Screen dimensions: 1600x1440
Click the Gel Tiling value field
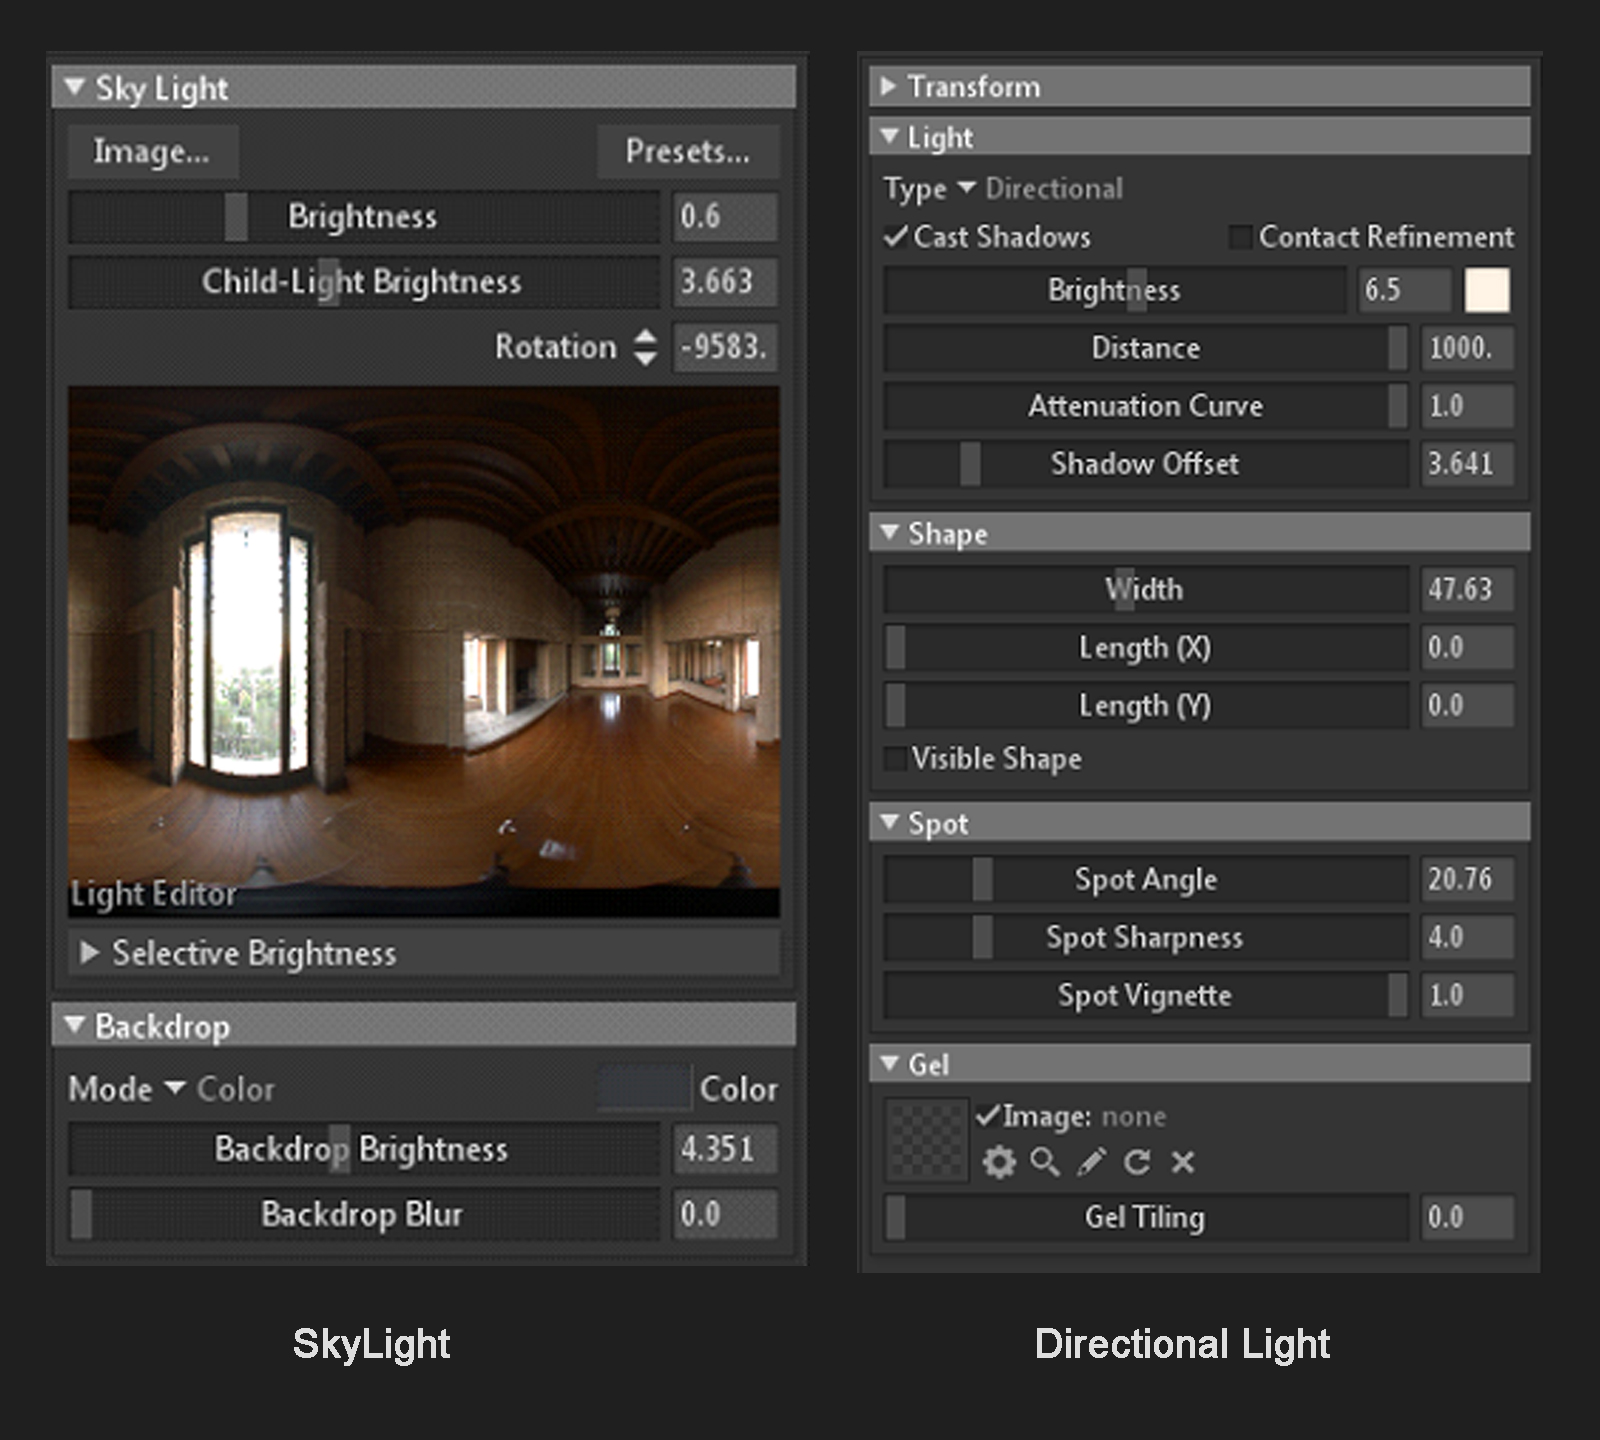coord(1467,1217)
